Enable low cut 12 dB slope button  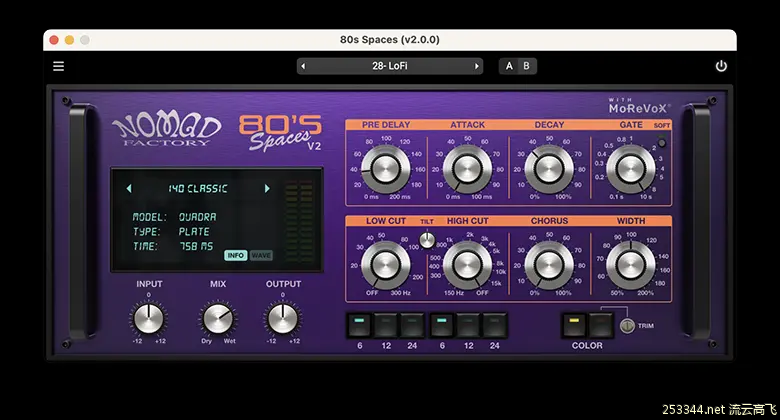[386, 325]
